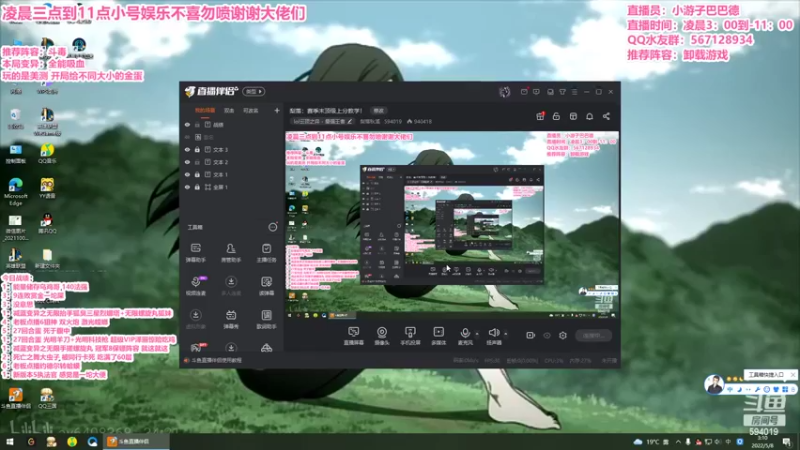800x450 pixels.
Task: Toggle visibility eye of 文本 3 layer
Action: pyautogui.click(x=187, y=149)
